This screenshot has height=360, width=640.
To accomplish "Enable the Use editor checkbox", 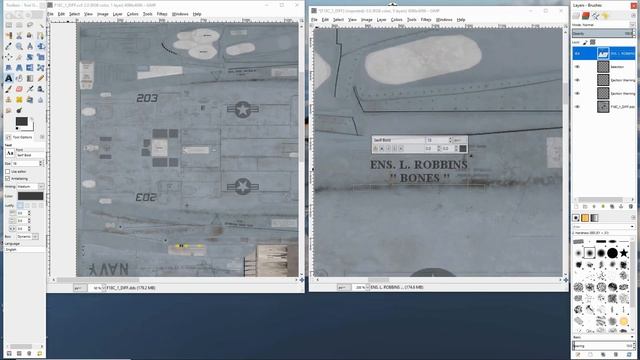I will (8, 171).
